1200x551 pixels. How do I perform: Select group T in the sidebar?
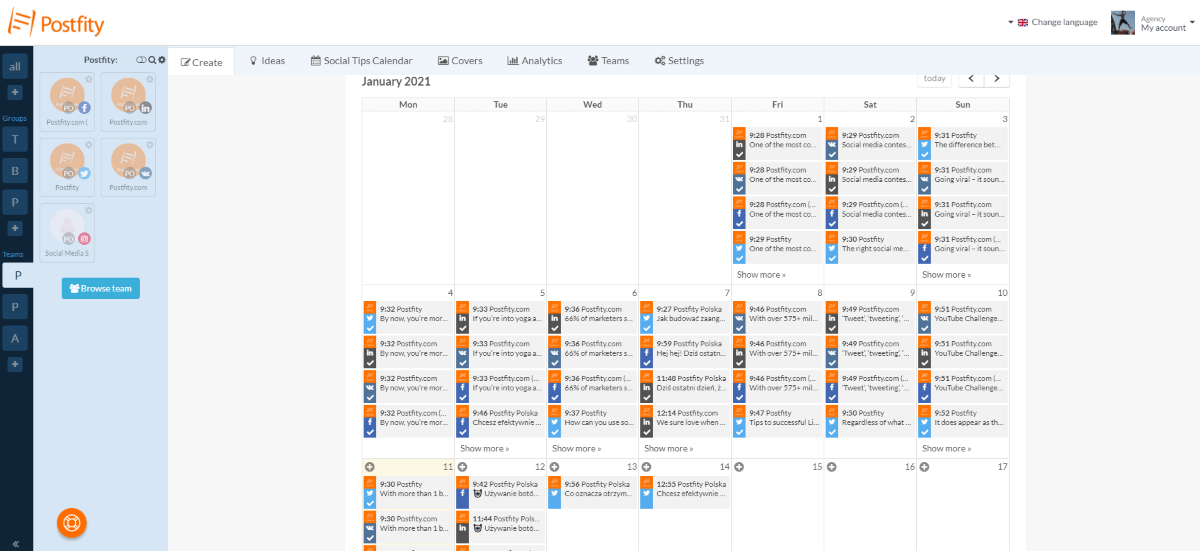pyautogui.click(x=15, y=141)
